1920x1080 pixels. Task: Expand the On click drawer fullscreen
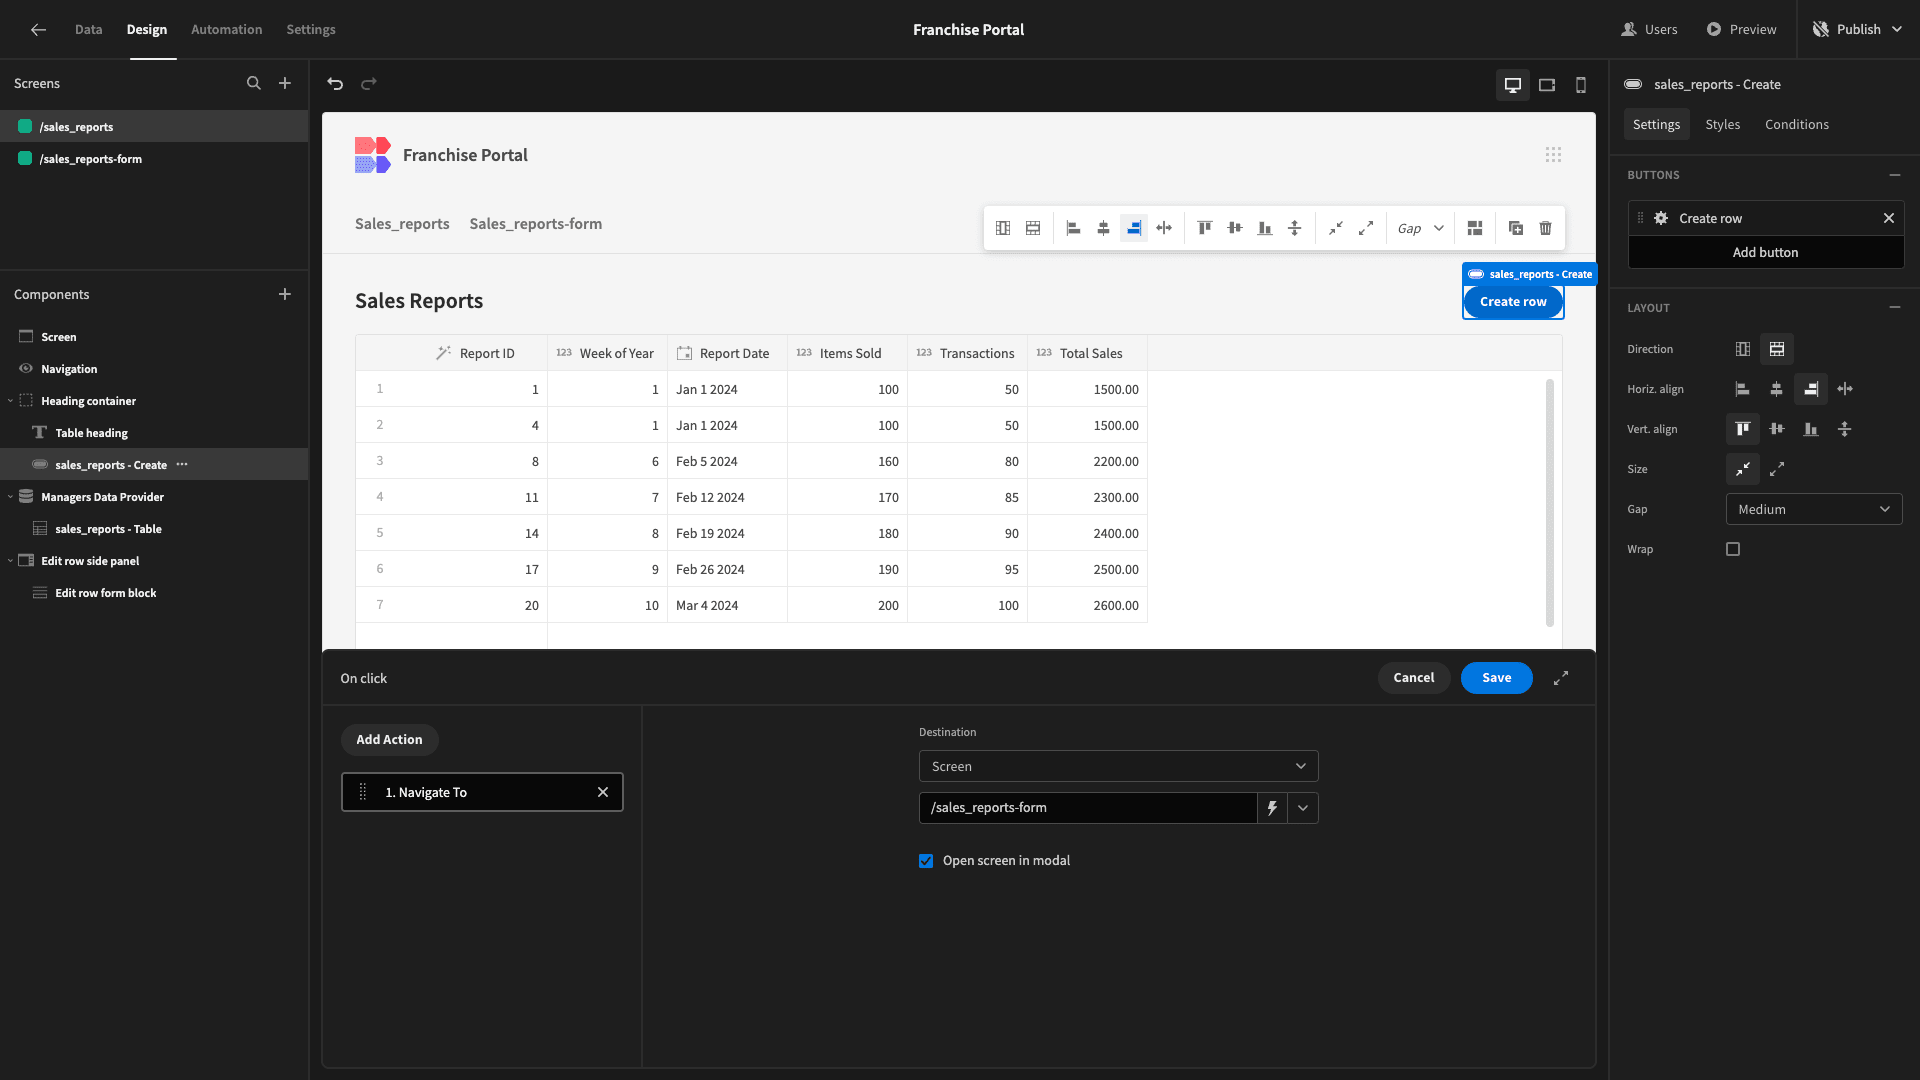point(1561,678)
